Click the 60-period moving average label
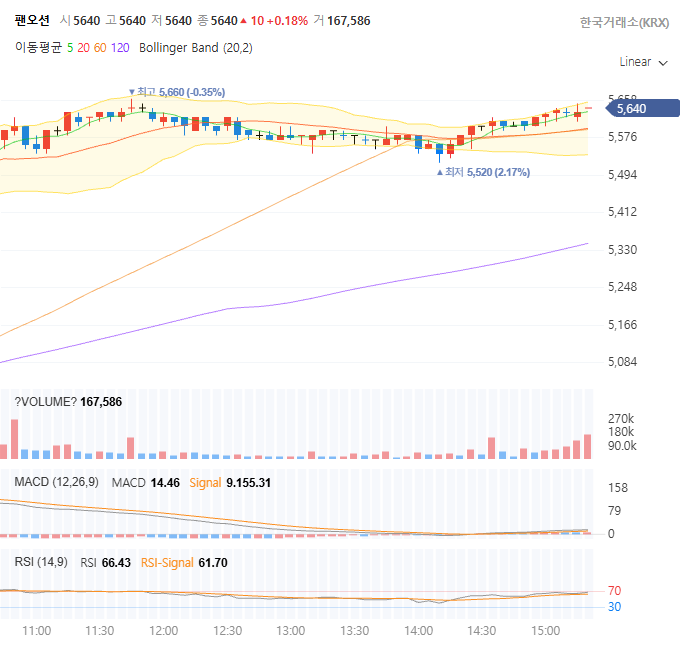Screen dimensions: 685x653 pyautogui.click(x=100, y=48)
